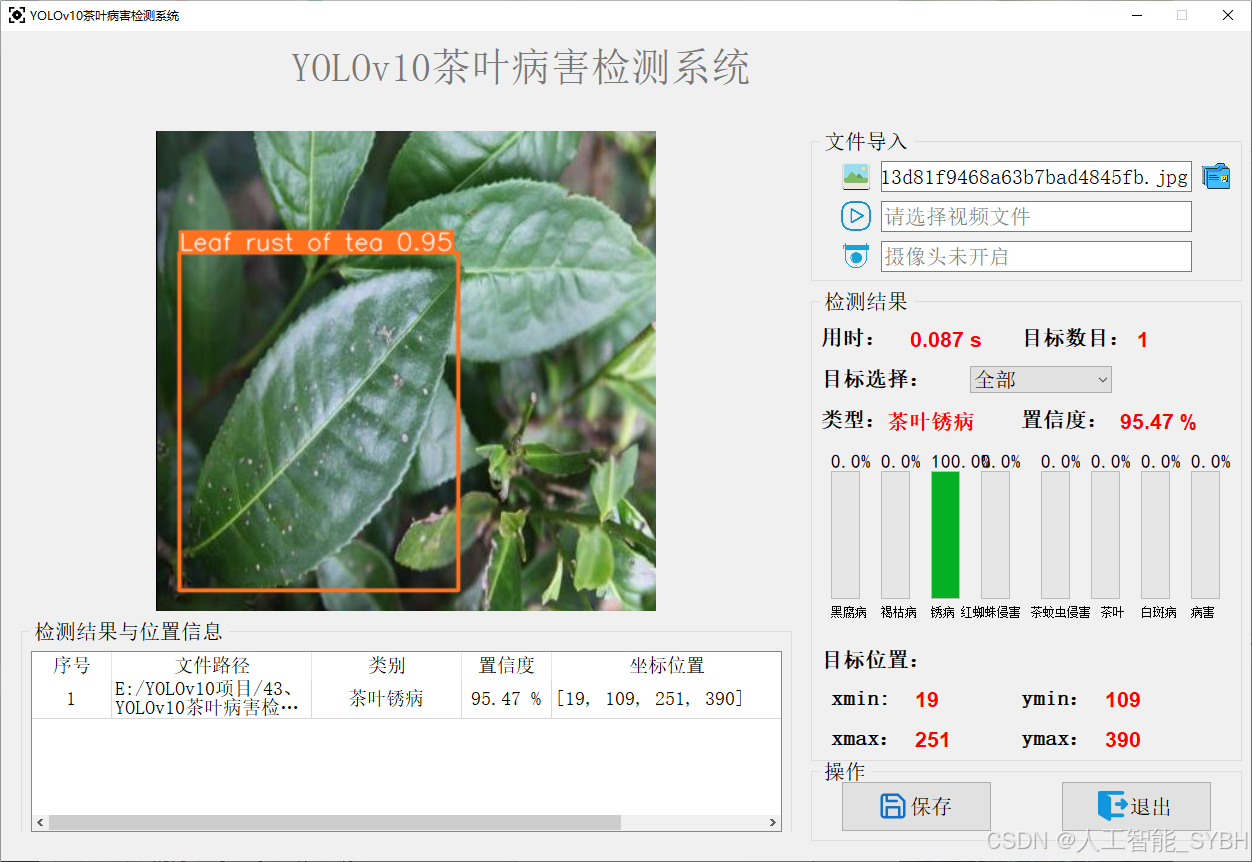Click the video file play icon
This screenshot has width=1252, height=862.
point(856,216)
